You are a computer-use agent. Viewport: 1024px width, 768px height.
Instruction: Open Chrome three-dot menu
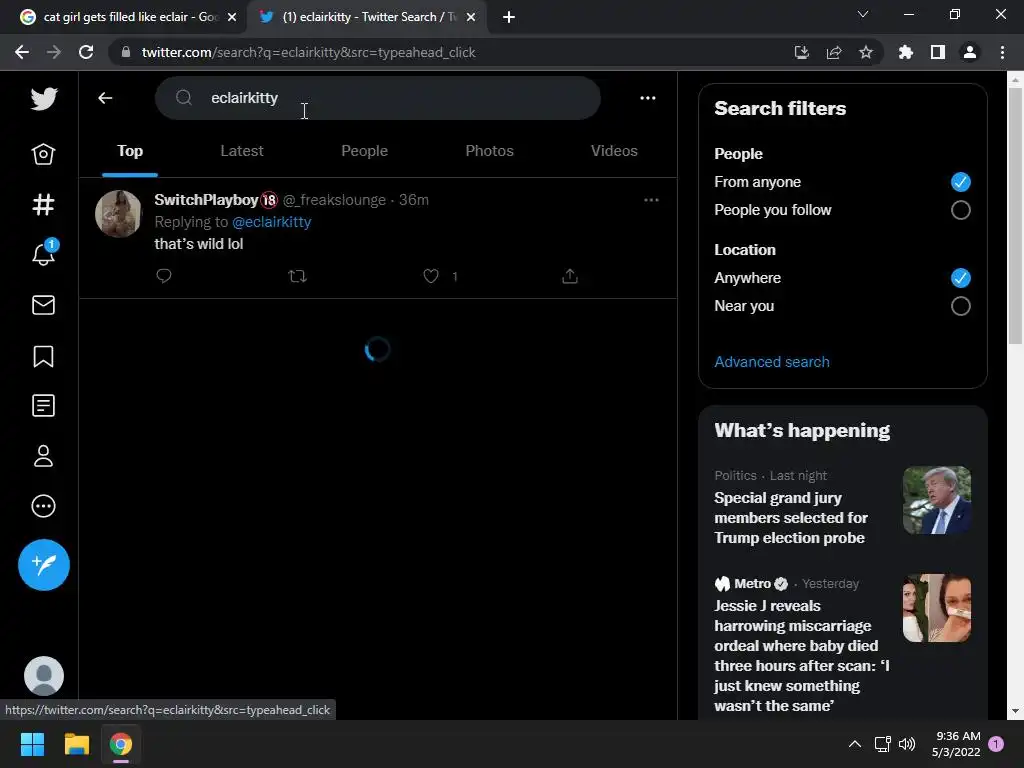pyautogui.click(x=1002, y=52)
